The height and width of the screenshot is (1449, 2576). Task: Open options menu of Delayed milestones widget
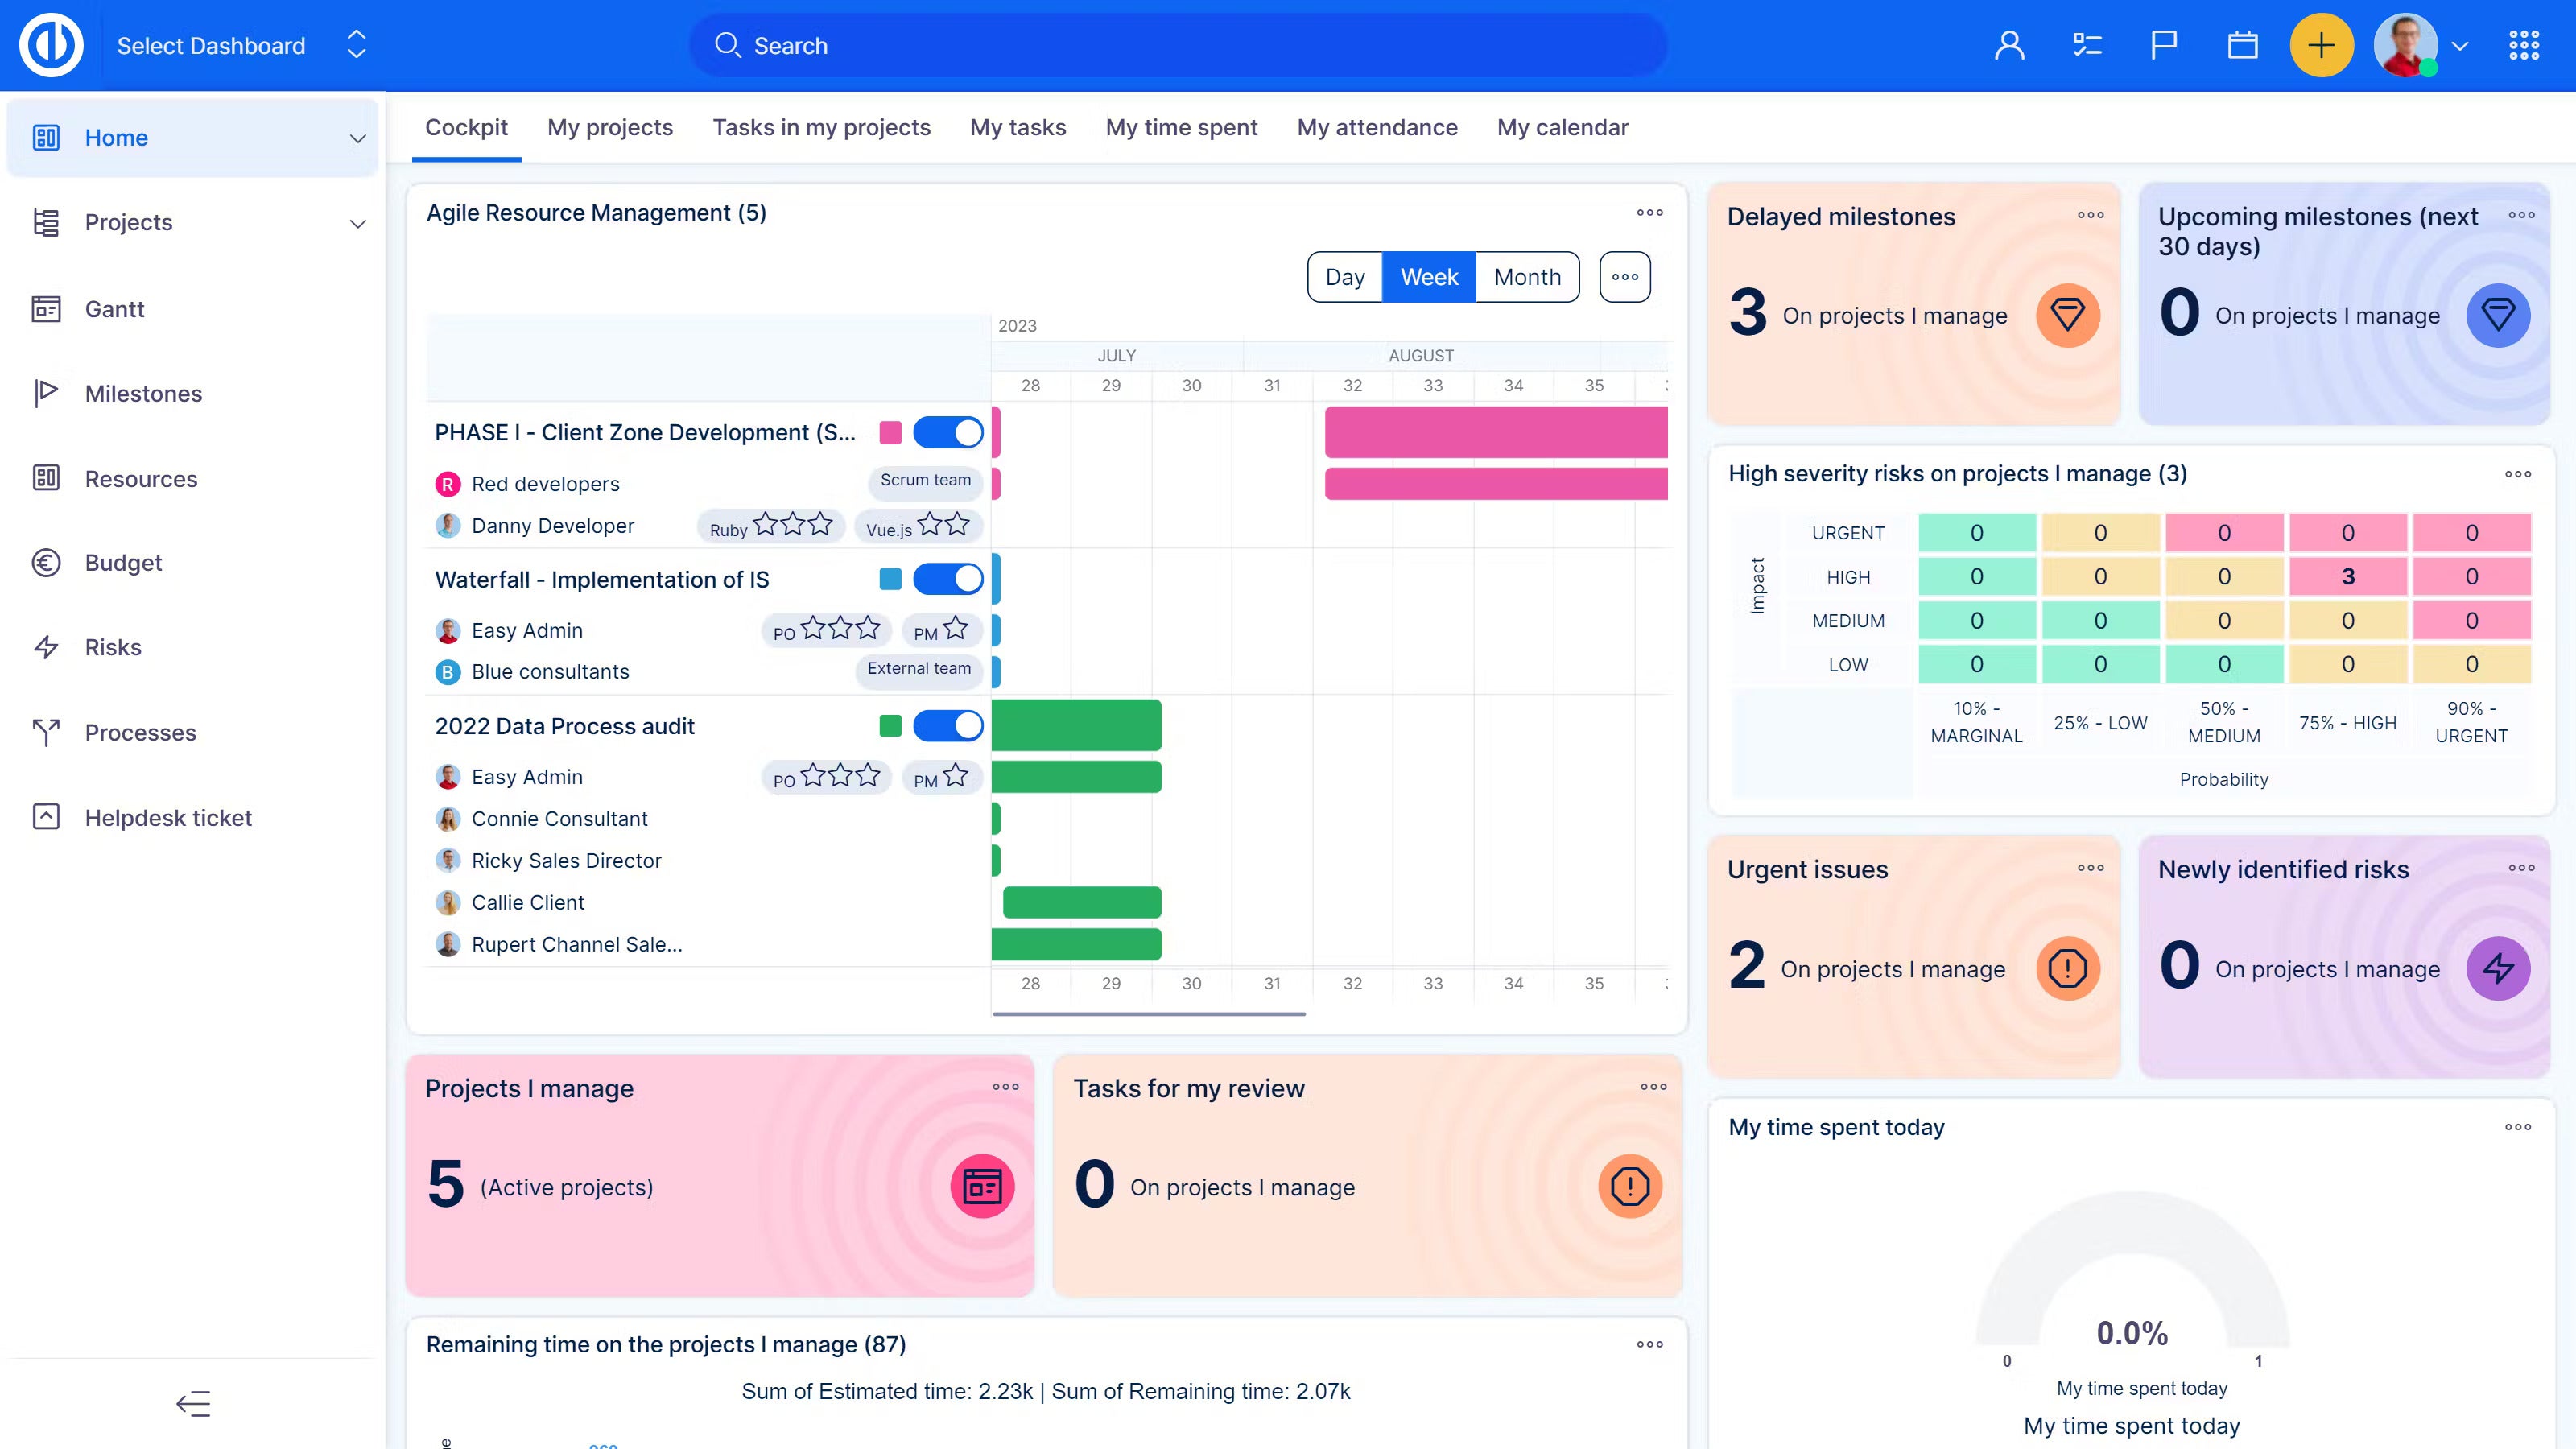coord(2089,214)
